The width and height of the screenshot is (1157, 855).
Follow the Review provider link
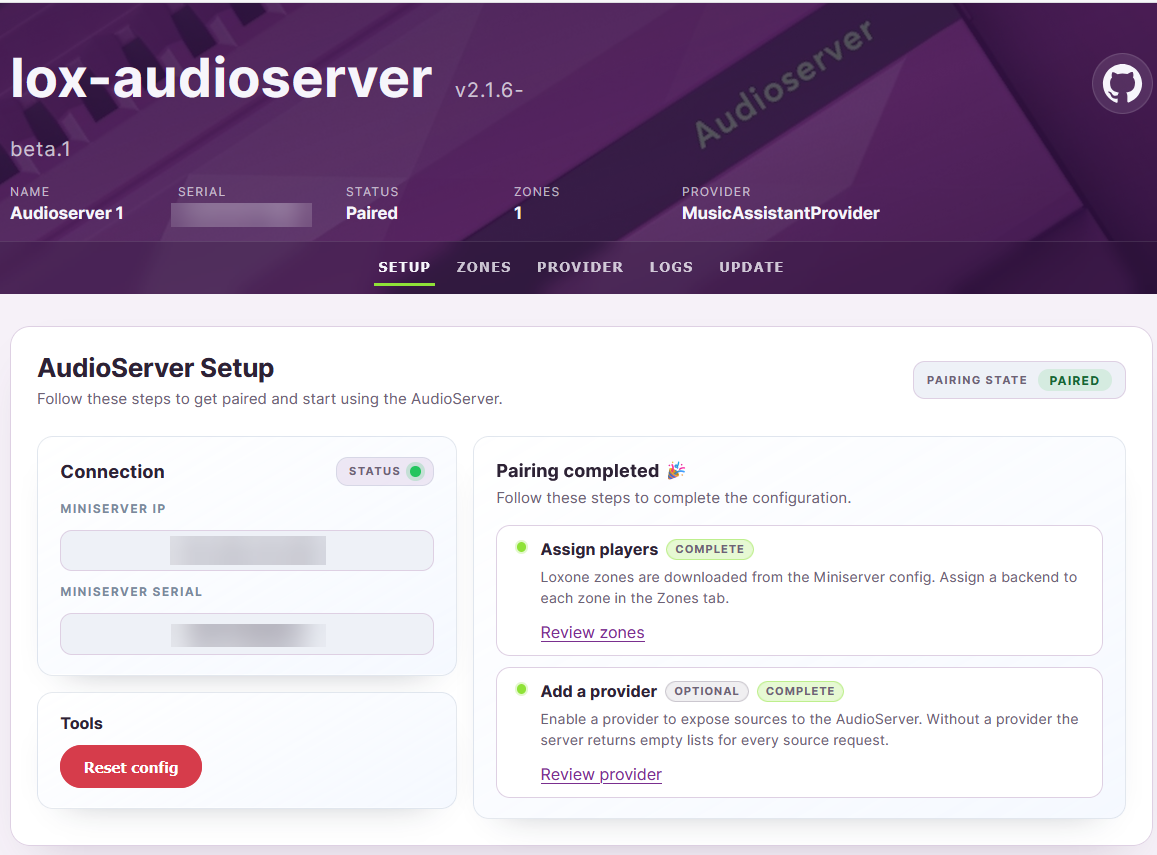tap(601, 774)
